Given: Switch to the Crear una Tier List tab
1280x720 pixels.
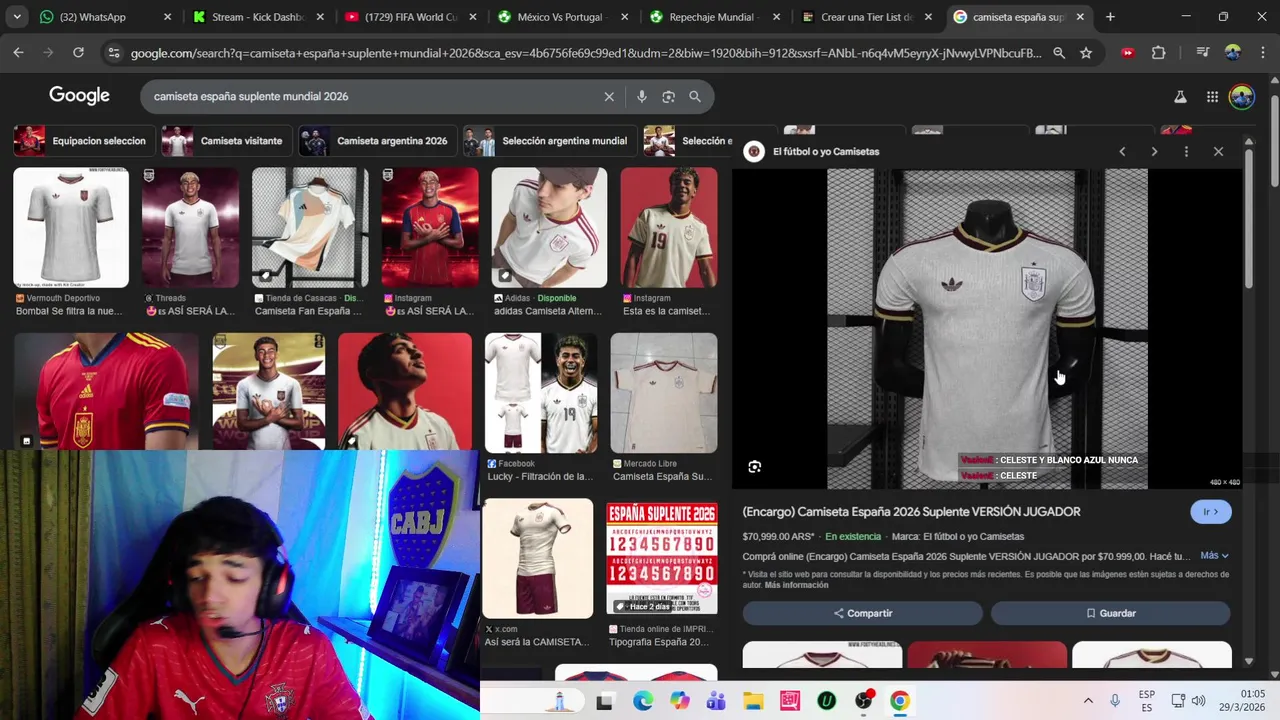Looking at the screenshot, I should tap(868, 17).
